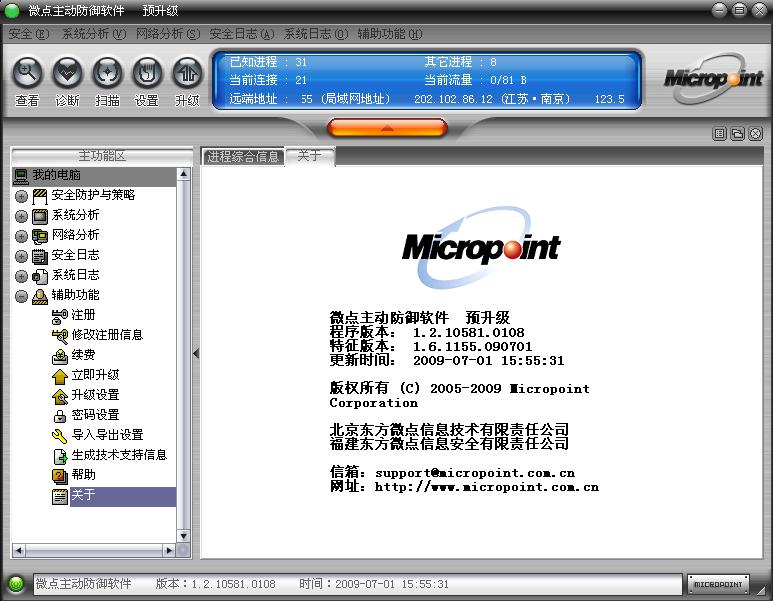The image size is (773, 601).
Task: Click remote address 202.102.86.12 in info panel
Action: 453,99
